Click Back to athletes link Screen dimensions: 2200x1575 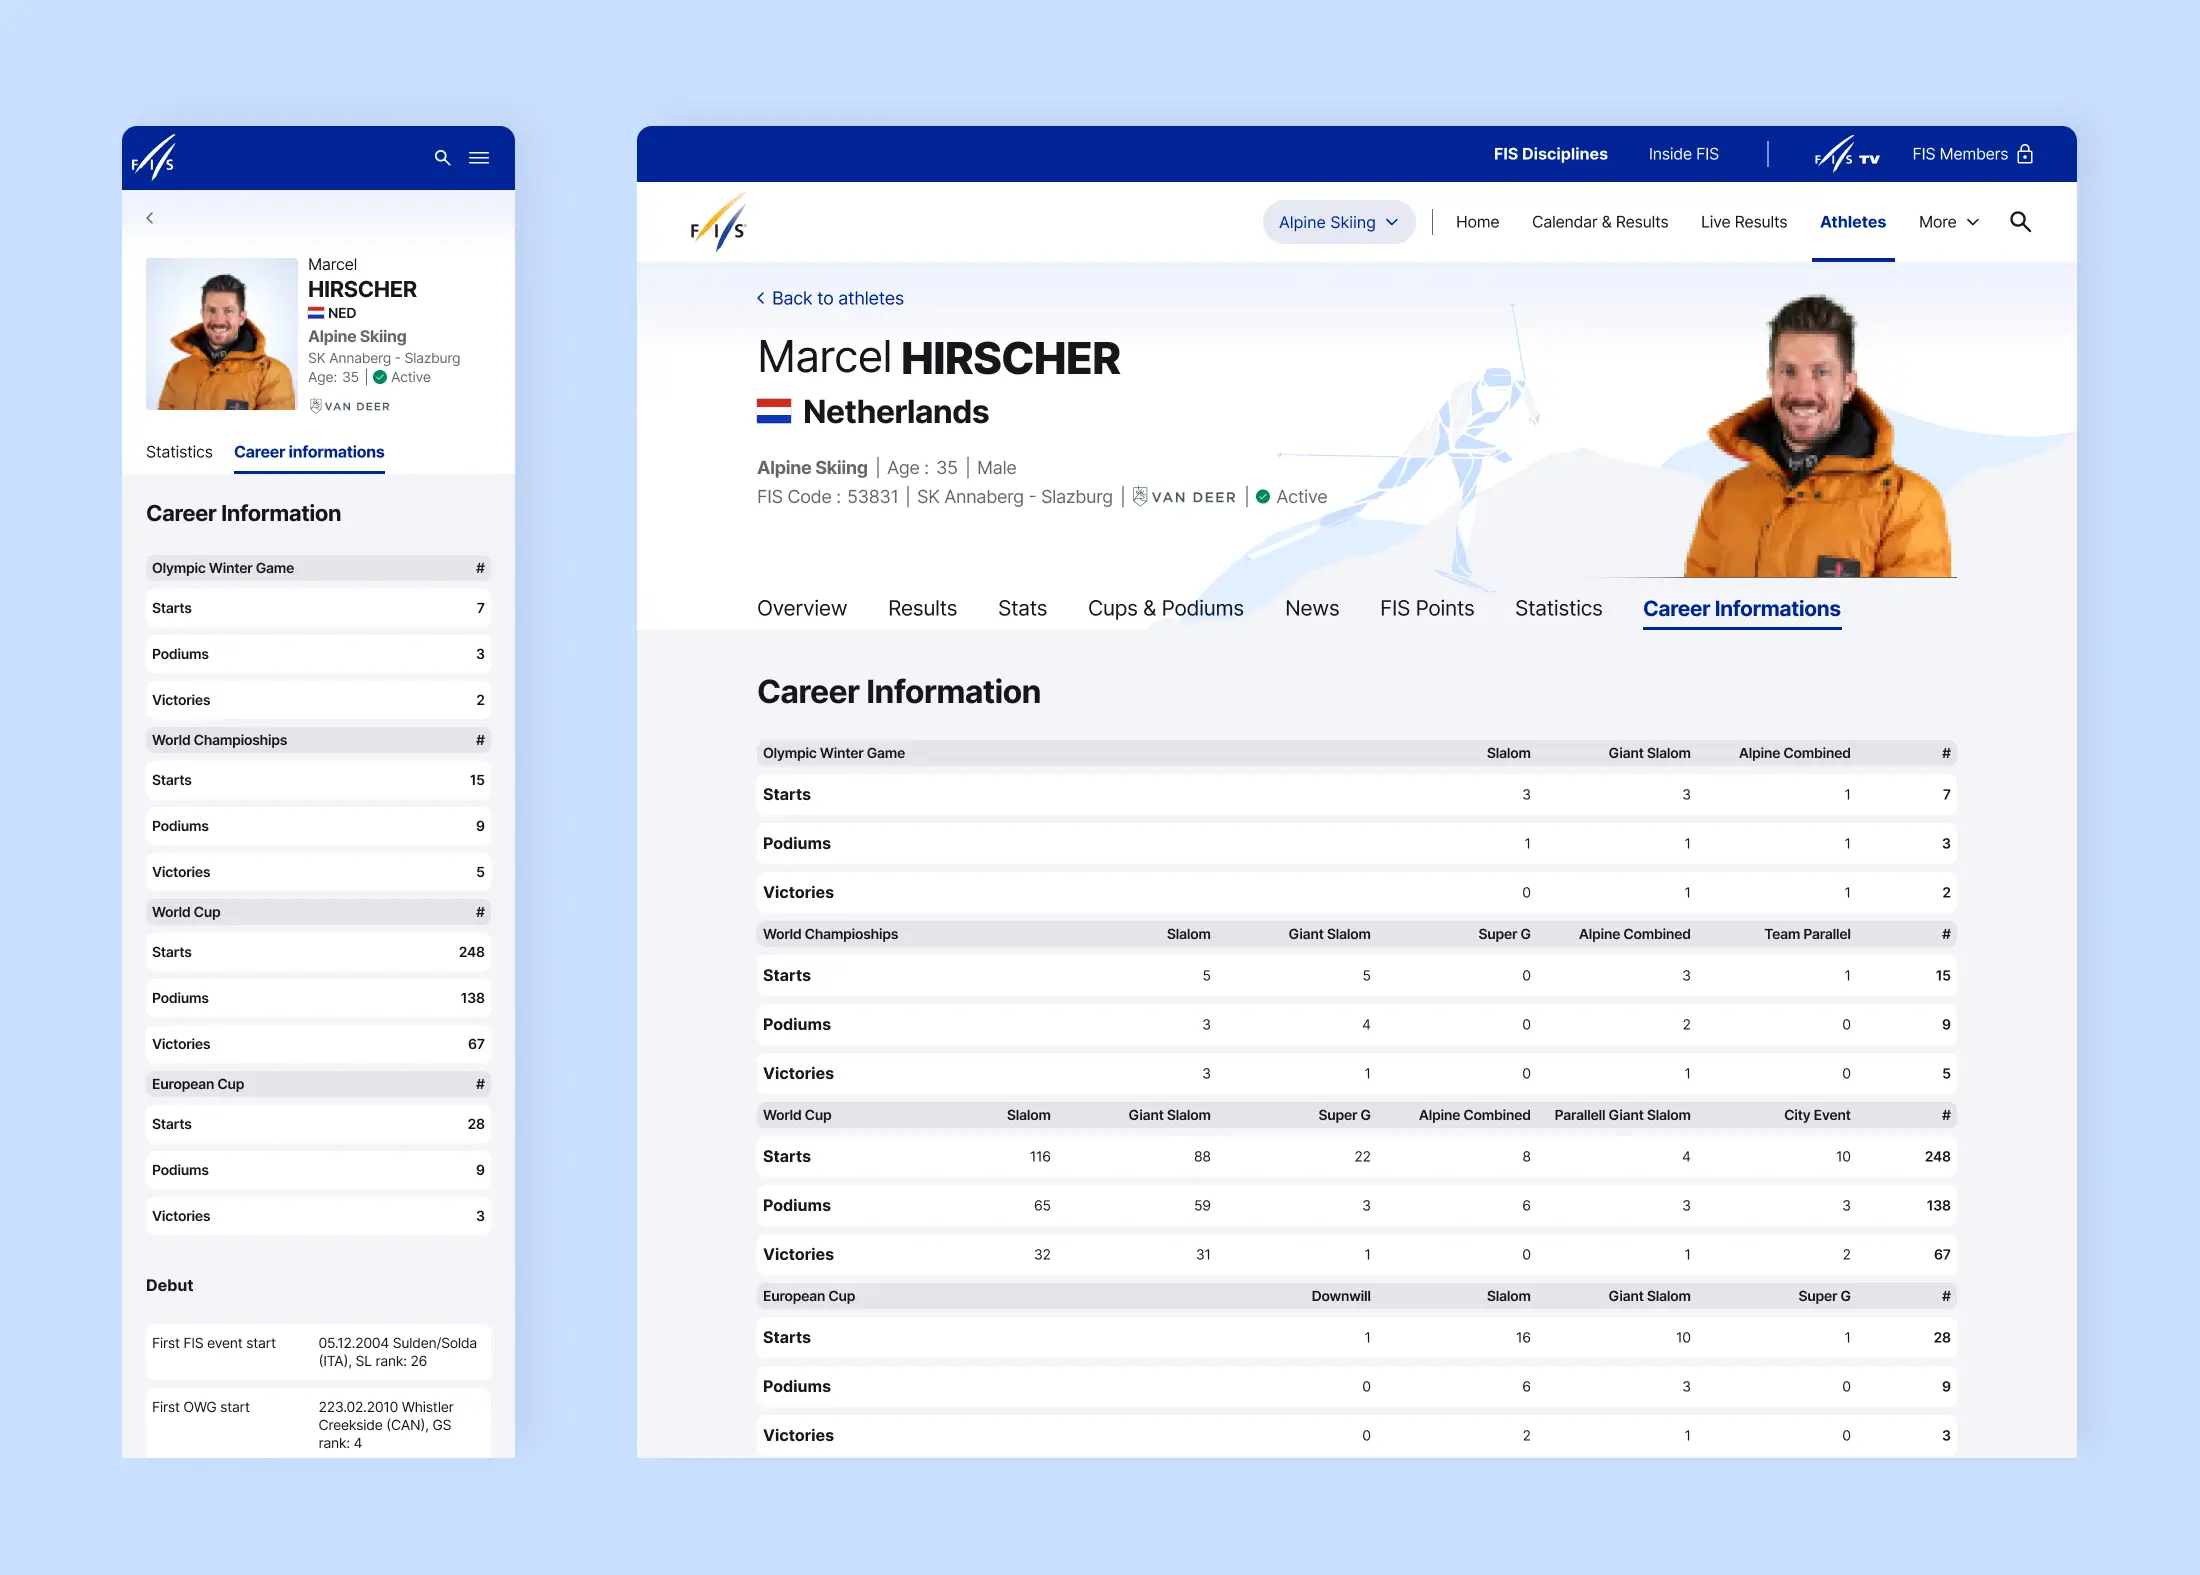pyautogui.click(x=830, y=298)
